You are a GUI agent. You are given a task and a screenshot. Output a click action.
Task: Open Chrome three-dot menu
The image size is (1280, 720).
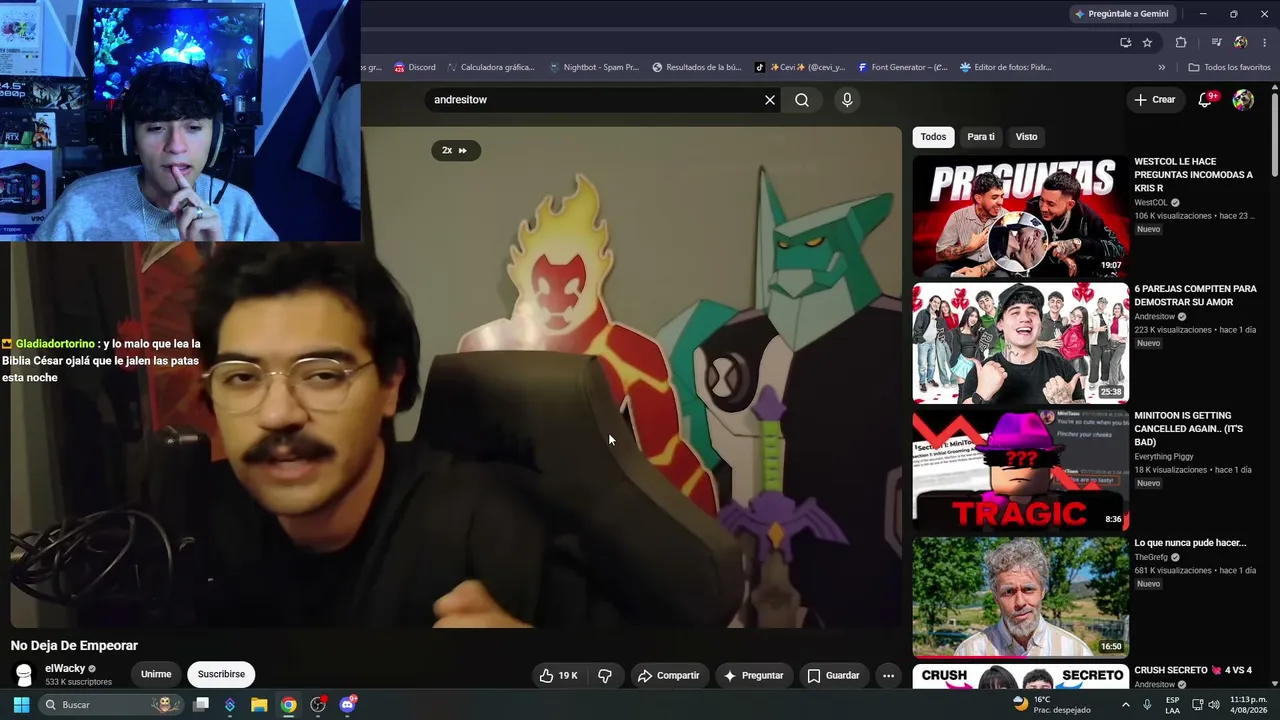click(1265, 42)
